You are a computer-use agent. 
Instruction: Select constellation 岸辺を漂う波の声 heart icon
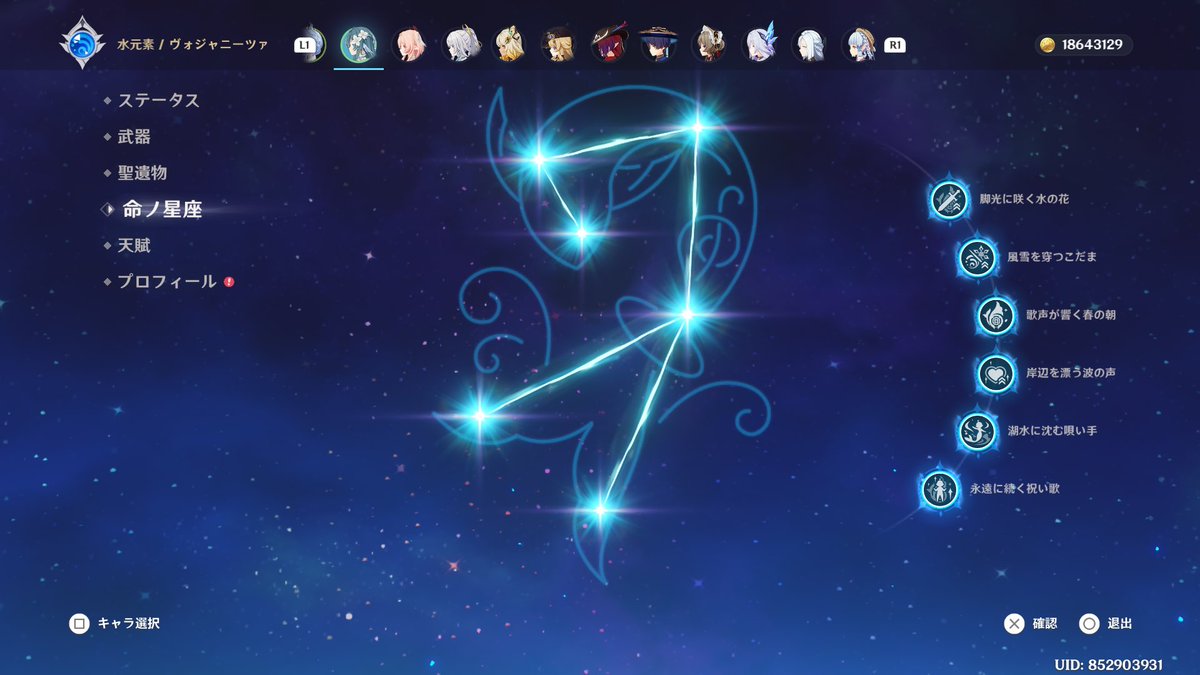tap(996, 374)
